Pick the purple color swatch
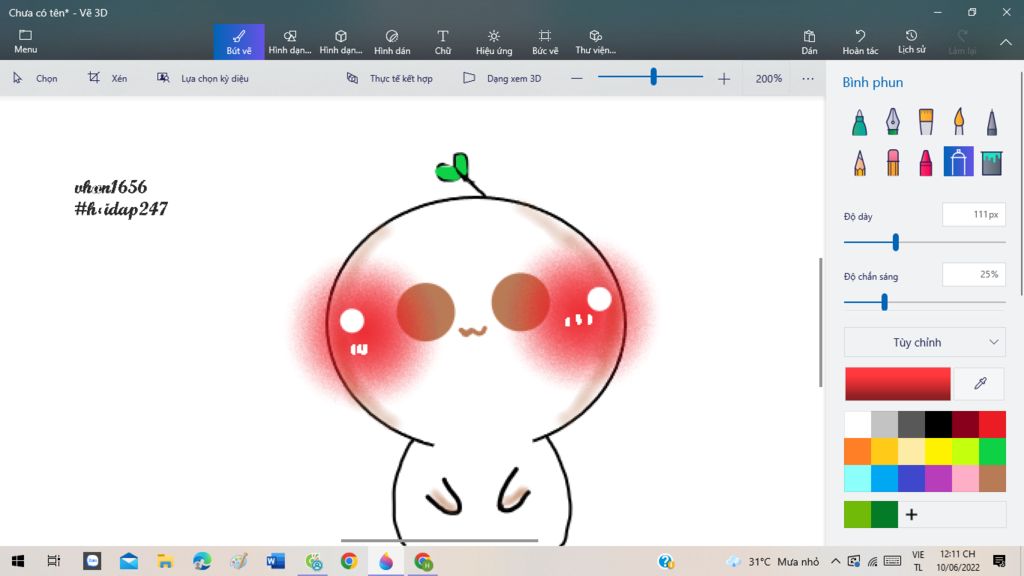The height and width of the screenshot is (576, 1024). (x=938, y=478)
